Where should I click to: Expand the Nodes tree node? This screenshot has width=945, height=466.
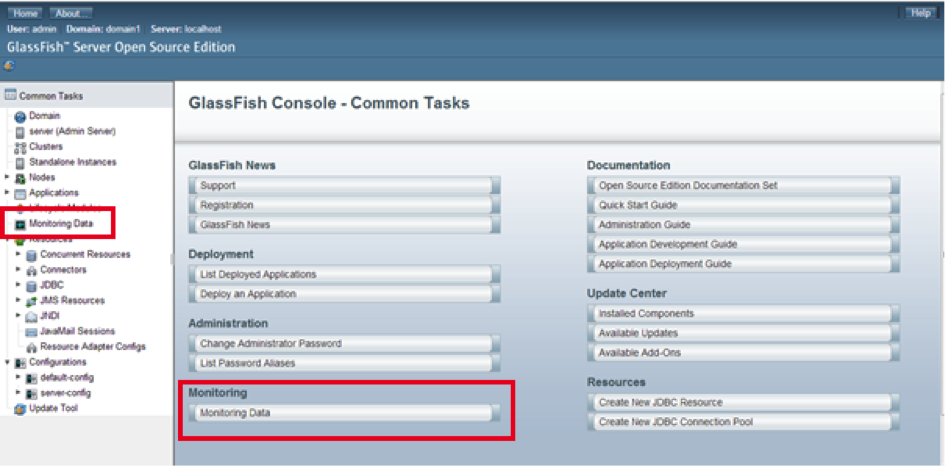(7, 177)
